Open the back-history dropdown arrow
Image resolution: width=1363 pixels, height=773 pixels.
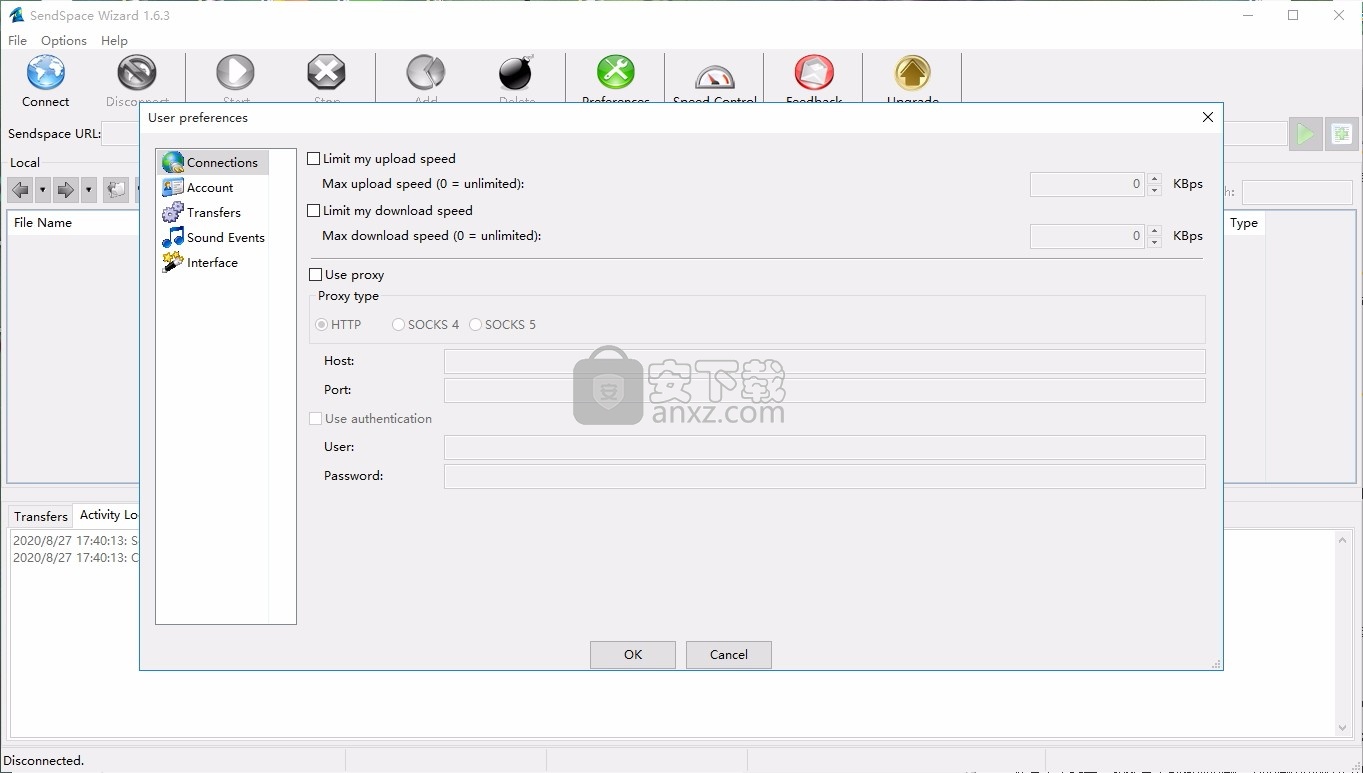[42, 189]
